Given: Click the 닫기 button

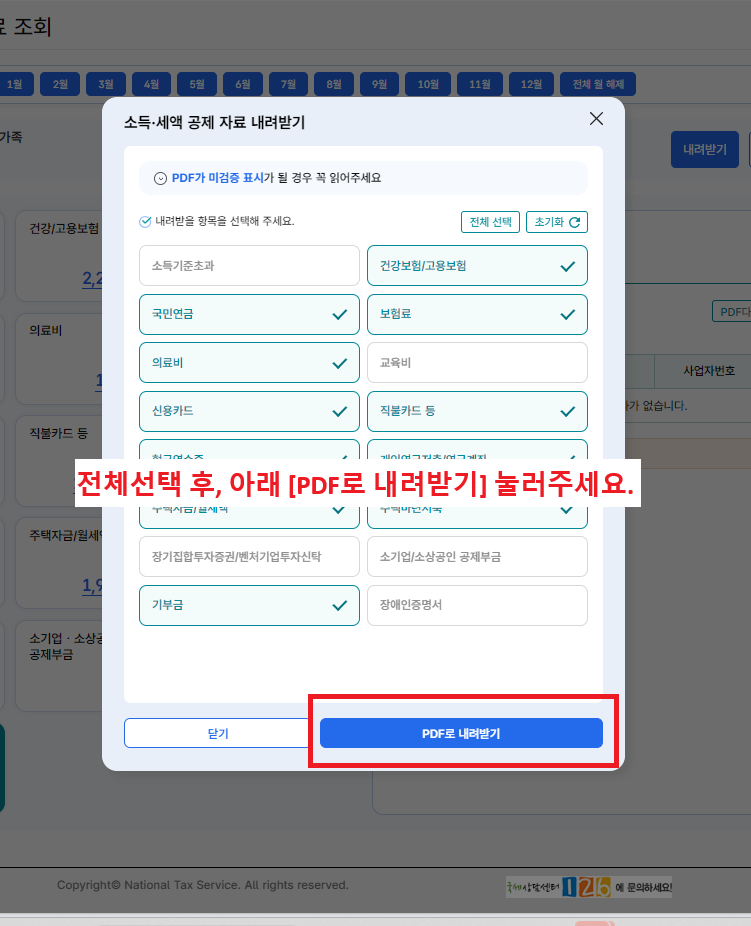Looking at the screenshot, I should [x=218, y=733].
